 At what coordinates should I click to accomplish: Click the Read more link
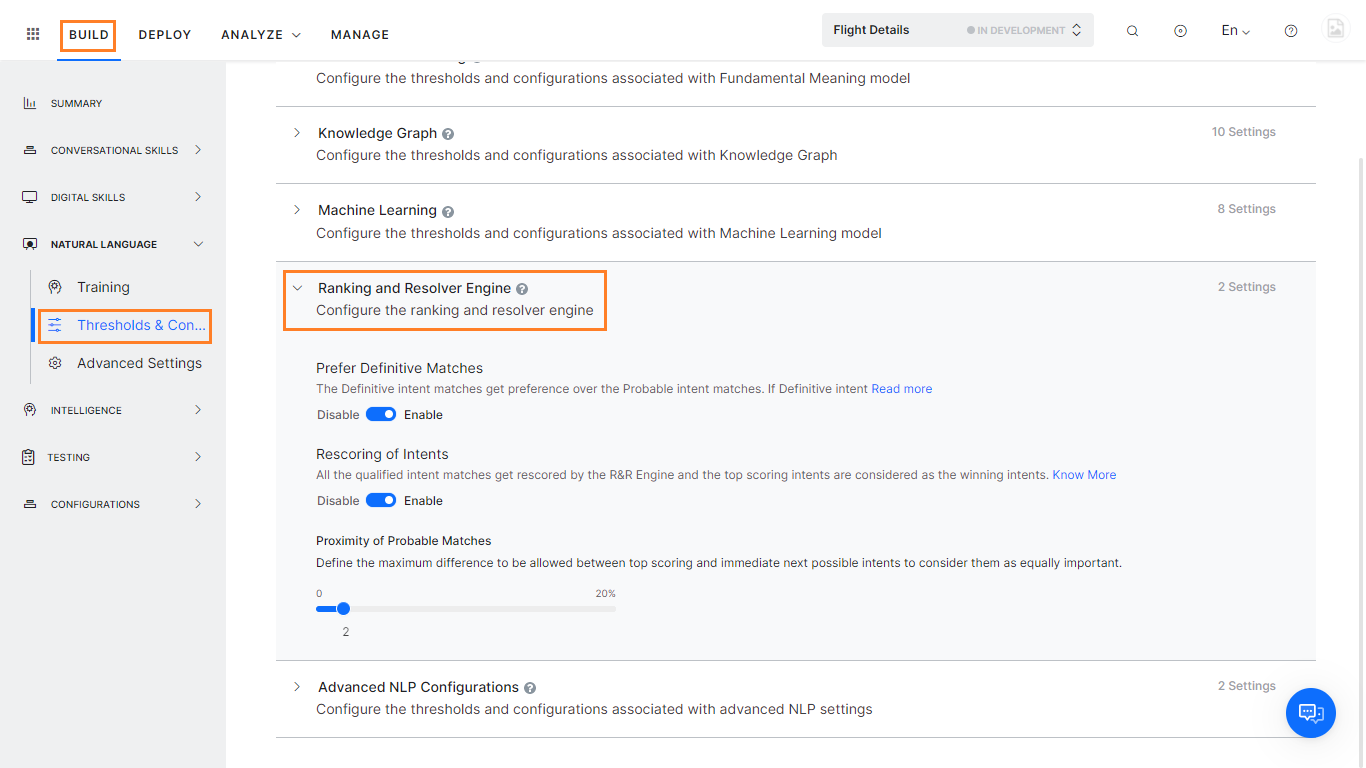(x=901, y=388)
